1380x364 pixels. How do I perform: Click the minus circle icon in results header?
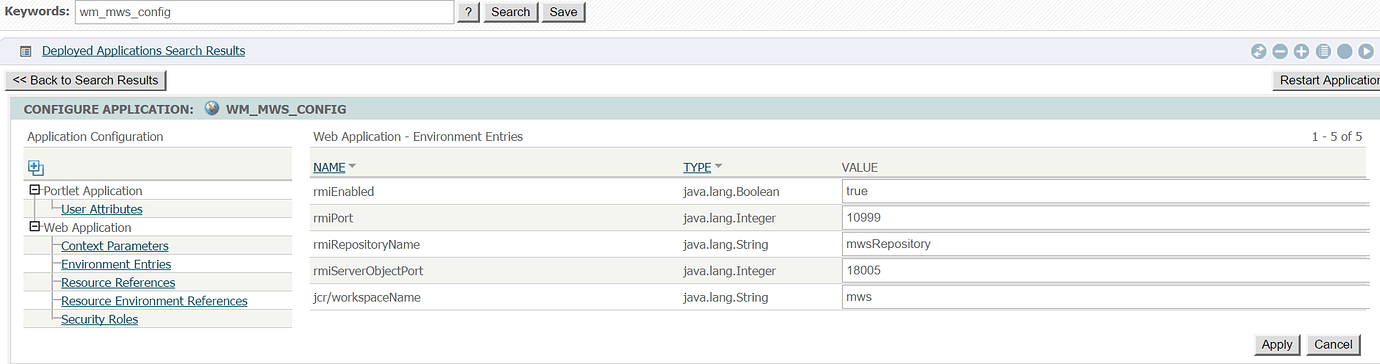1280,51
